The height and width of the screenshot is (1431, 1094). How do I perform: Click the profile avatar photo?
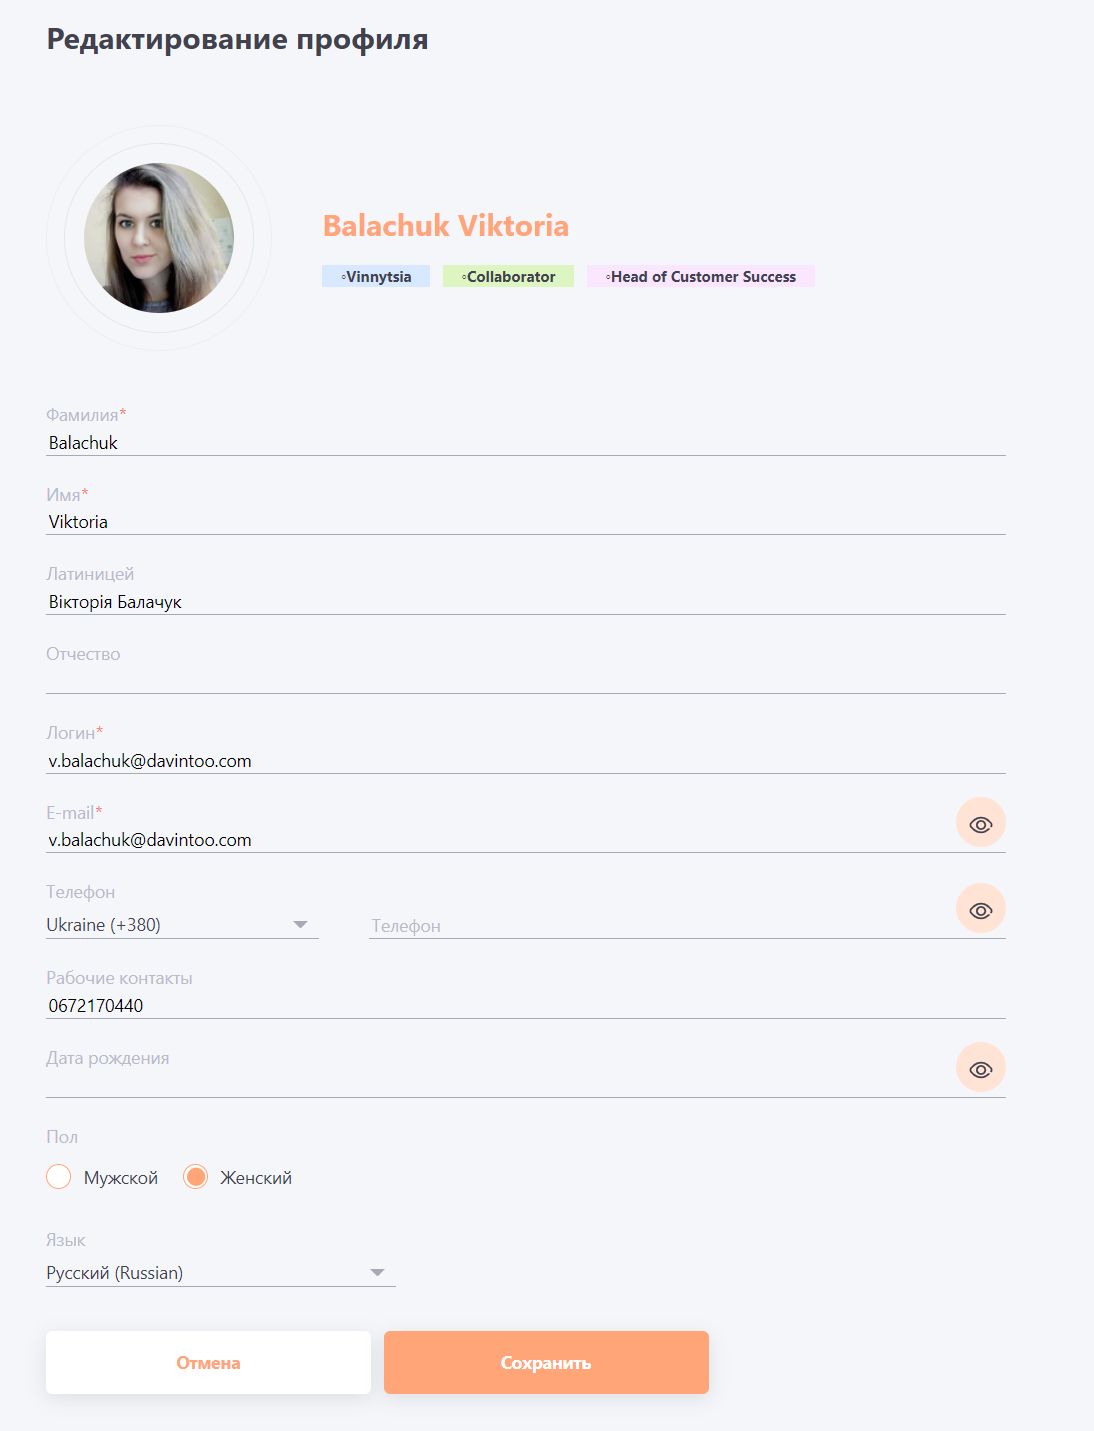[159, 238]
